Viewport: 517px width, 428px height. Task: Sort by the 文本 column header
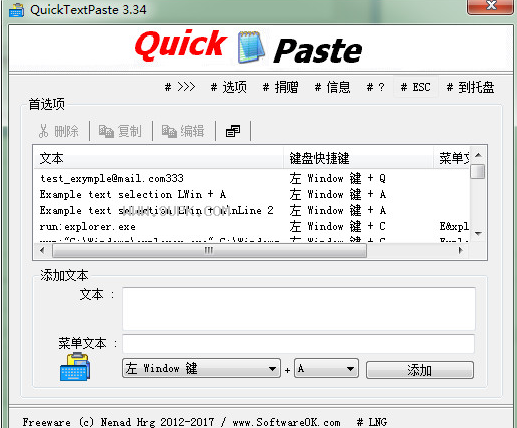(159, 158)
